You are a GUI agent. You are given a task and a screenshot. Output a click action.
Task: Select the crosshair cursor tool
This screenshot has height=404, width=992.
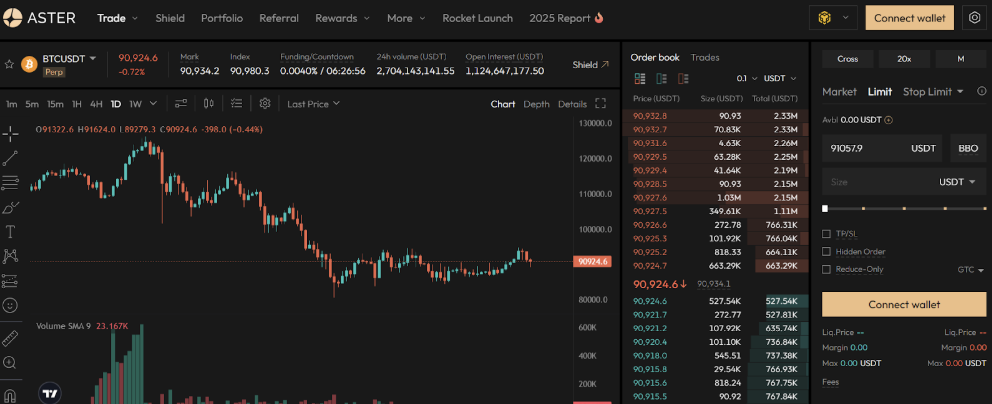(x=10, y=133)
